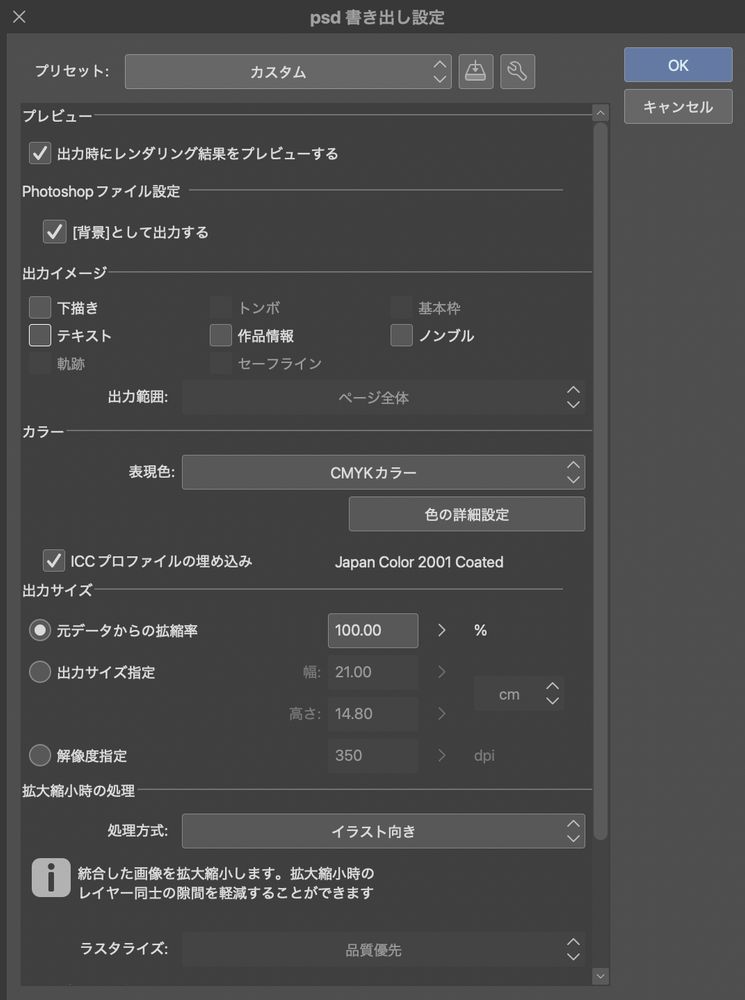Click the info icon beside the description
Screen dimensions: 745x1000
pyautogui.click(x=51, y=878)
